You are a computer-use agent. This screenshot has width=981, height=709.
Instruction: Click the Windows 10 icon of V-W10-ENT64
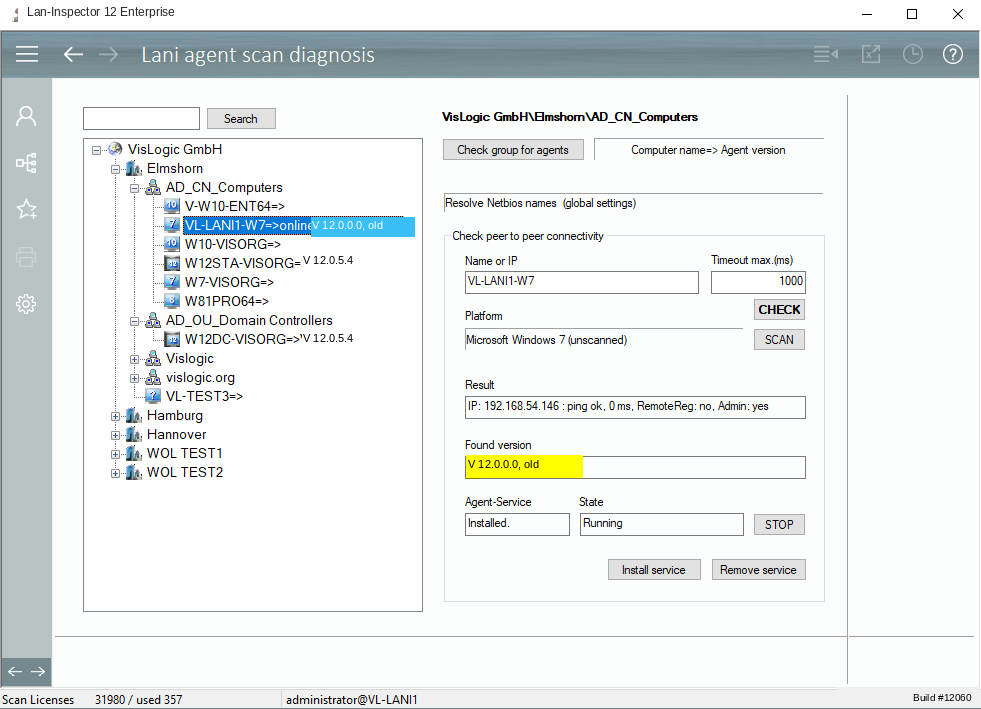[172, 206]
